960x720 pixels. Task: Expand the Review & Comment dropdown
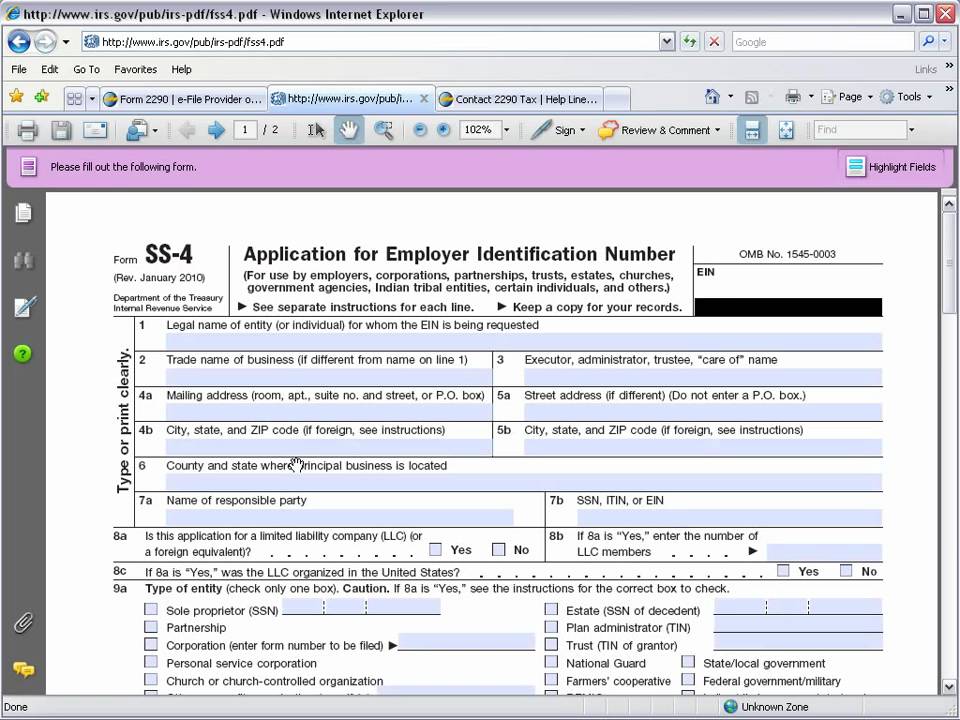717,130
